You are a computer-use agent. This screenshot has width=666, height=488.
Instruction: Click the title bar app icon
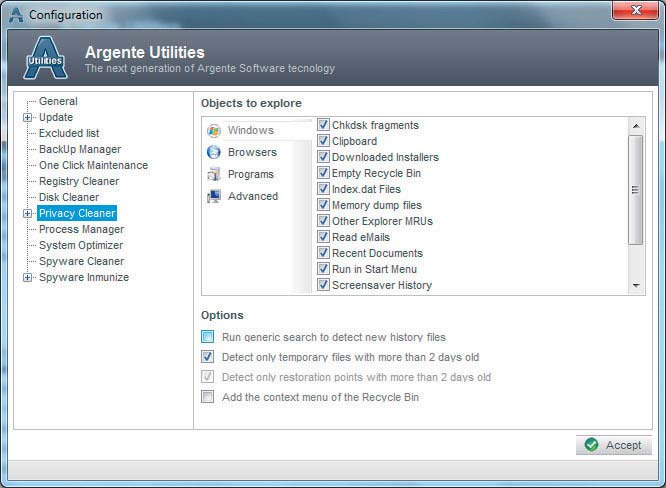[16, 15]
